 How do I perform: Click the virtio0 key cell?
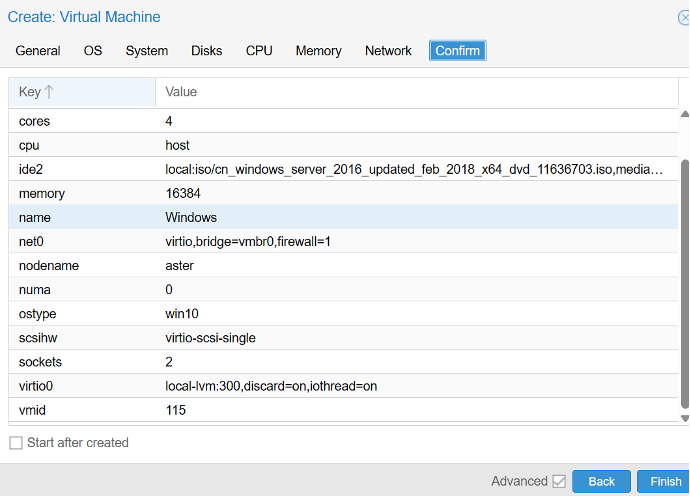click(x=82, y=386)
